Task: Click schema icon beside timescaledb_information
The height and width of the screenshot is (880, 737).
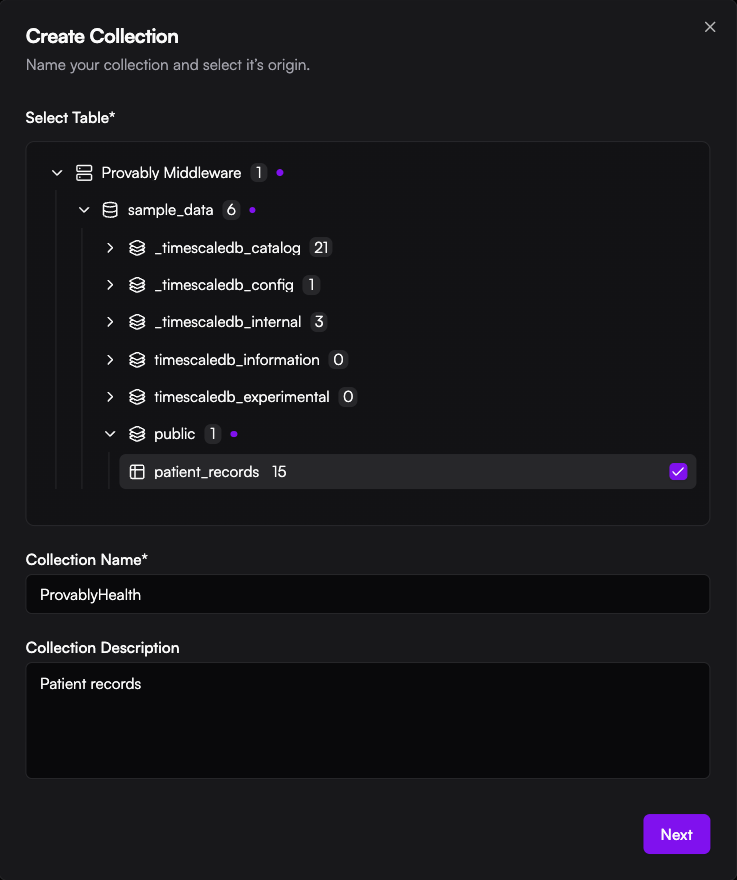Action: click(x=137, y=360)
